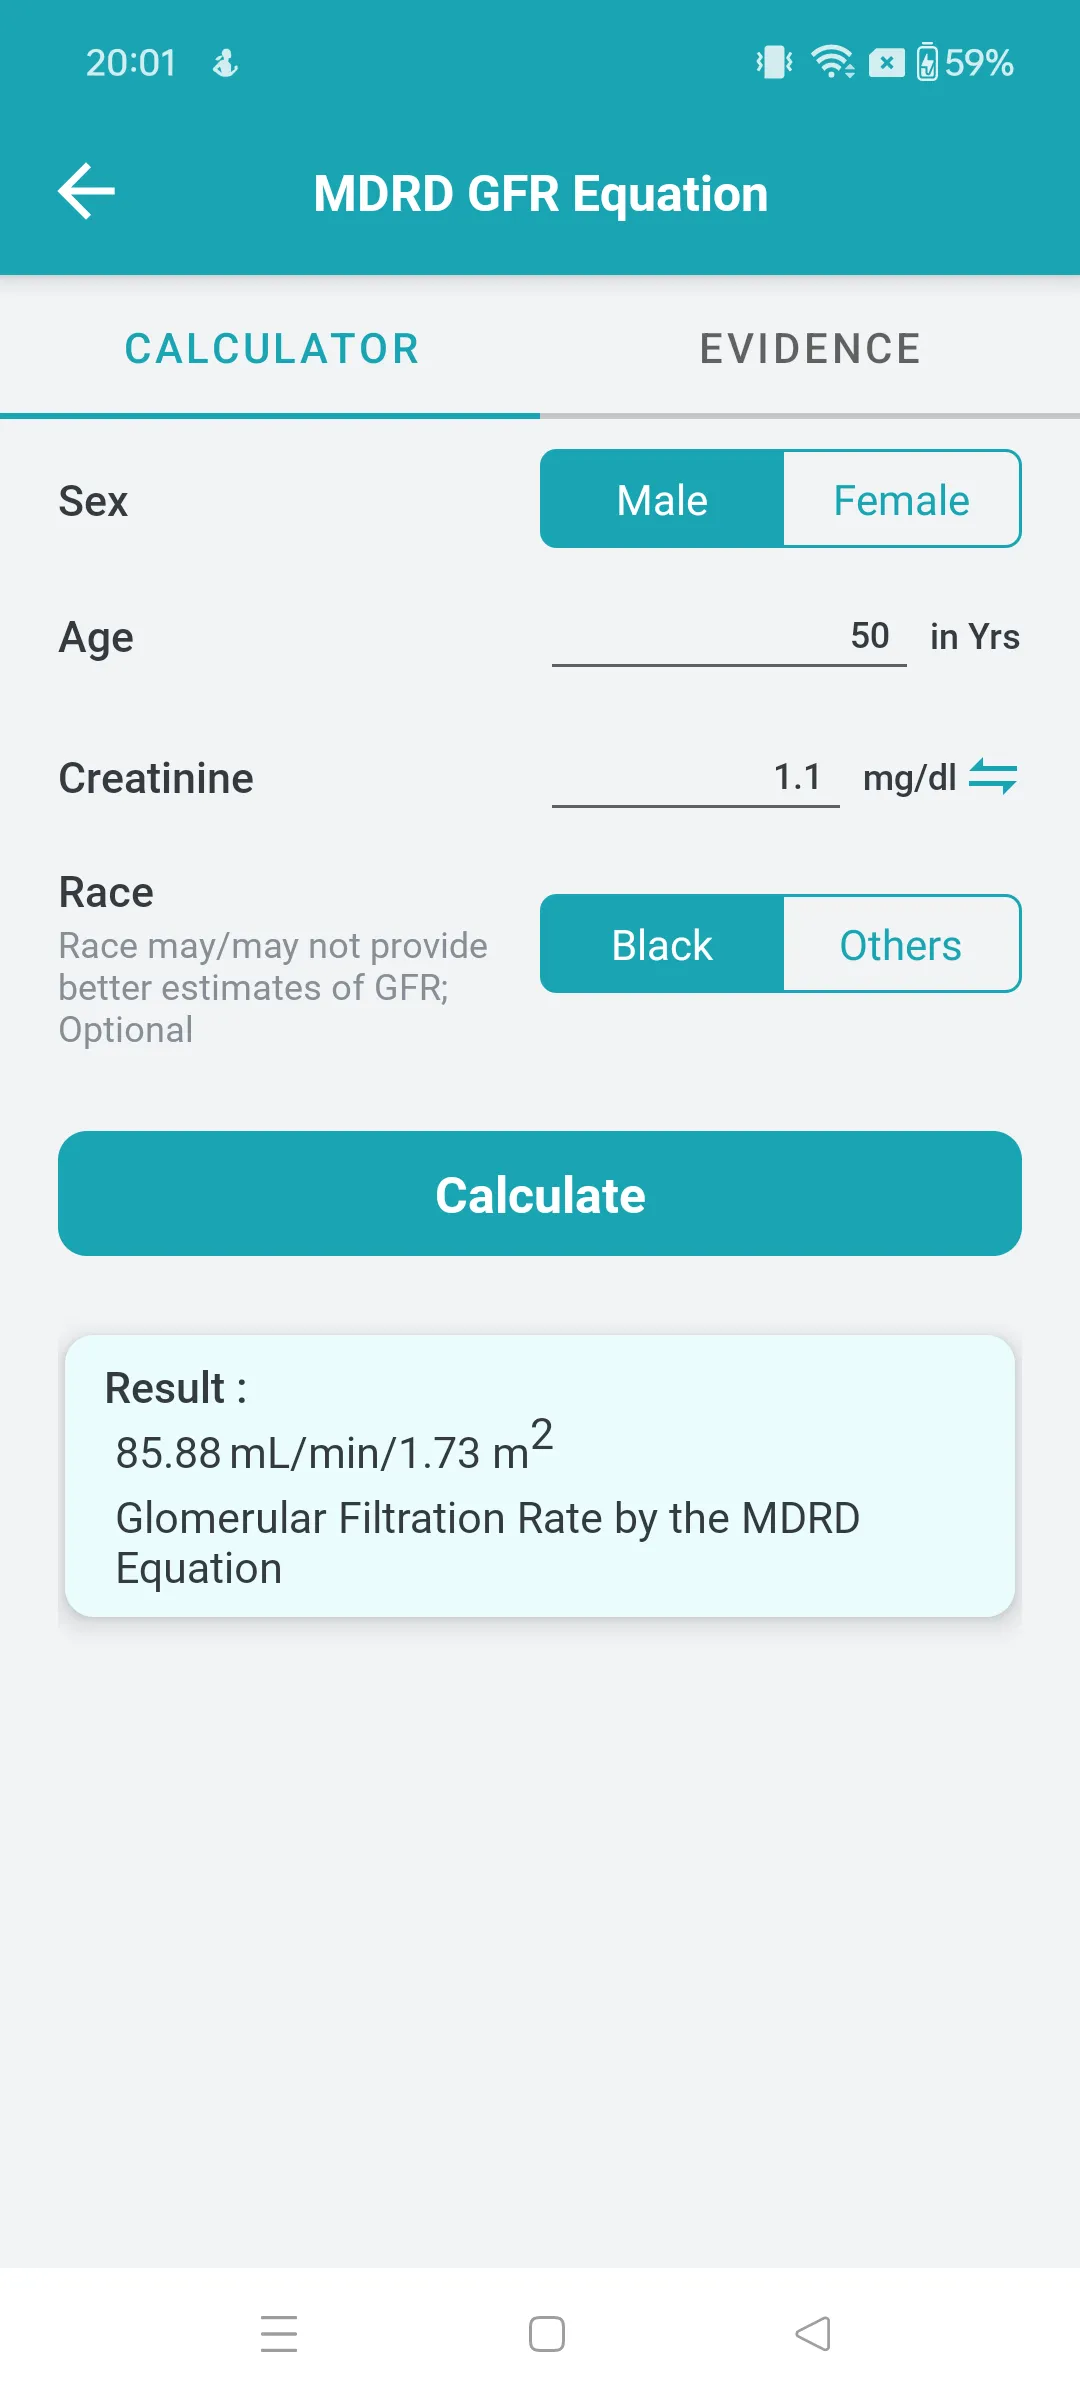Screen dimensions: 1080x2400
Task: Tap the MDRD GFR Equation title
Action: click(x=540, y=193)
